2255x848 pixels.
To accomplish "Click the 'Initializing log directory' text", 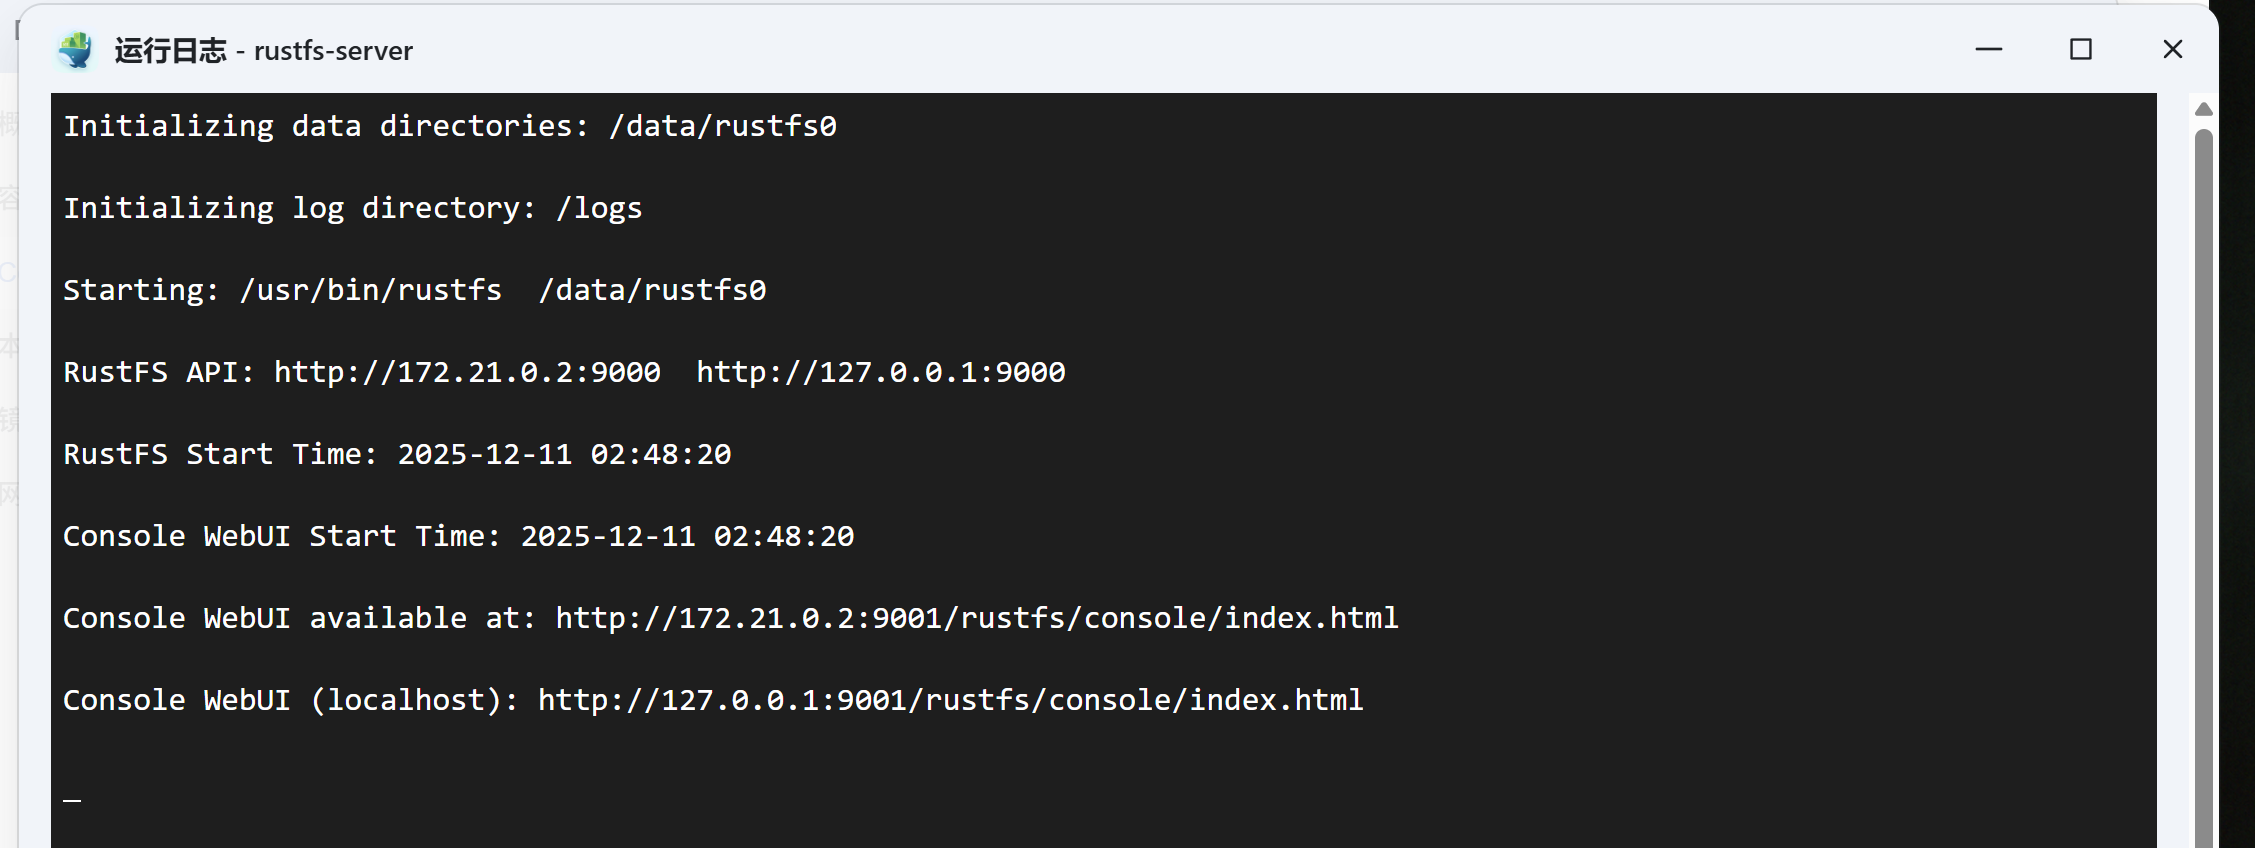I will [x=297, y=208].
